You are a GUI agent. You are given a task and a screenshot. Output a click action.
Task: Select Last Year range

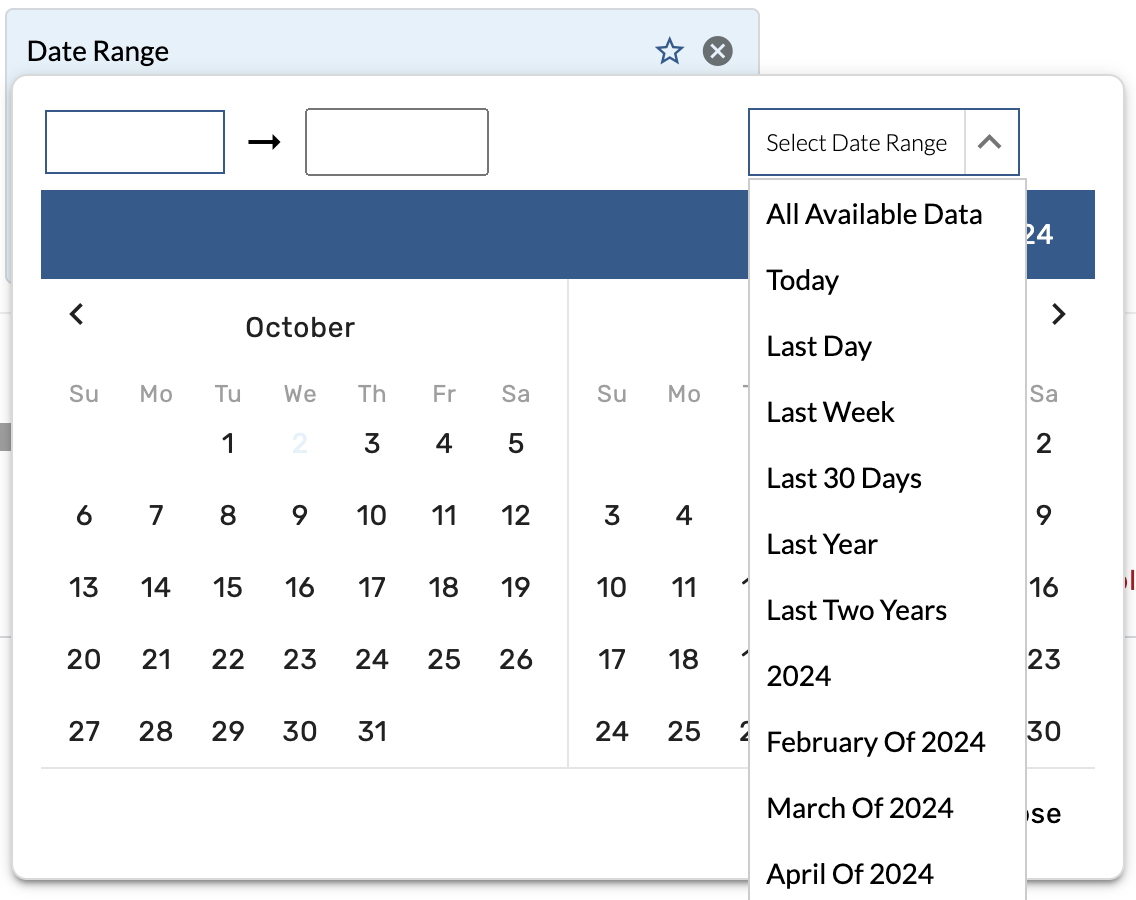click(x=822, y=544)
